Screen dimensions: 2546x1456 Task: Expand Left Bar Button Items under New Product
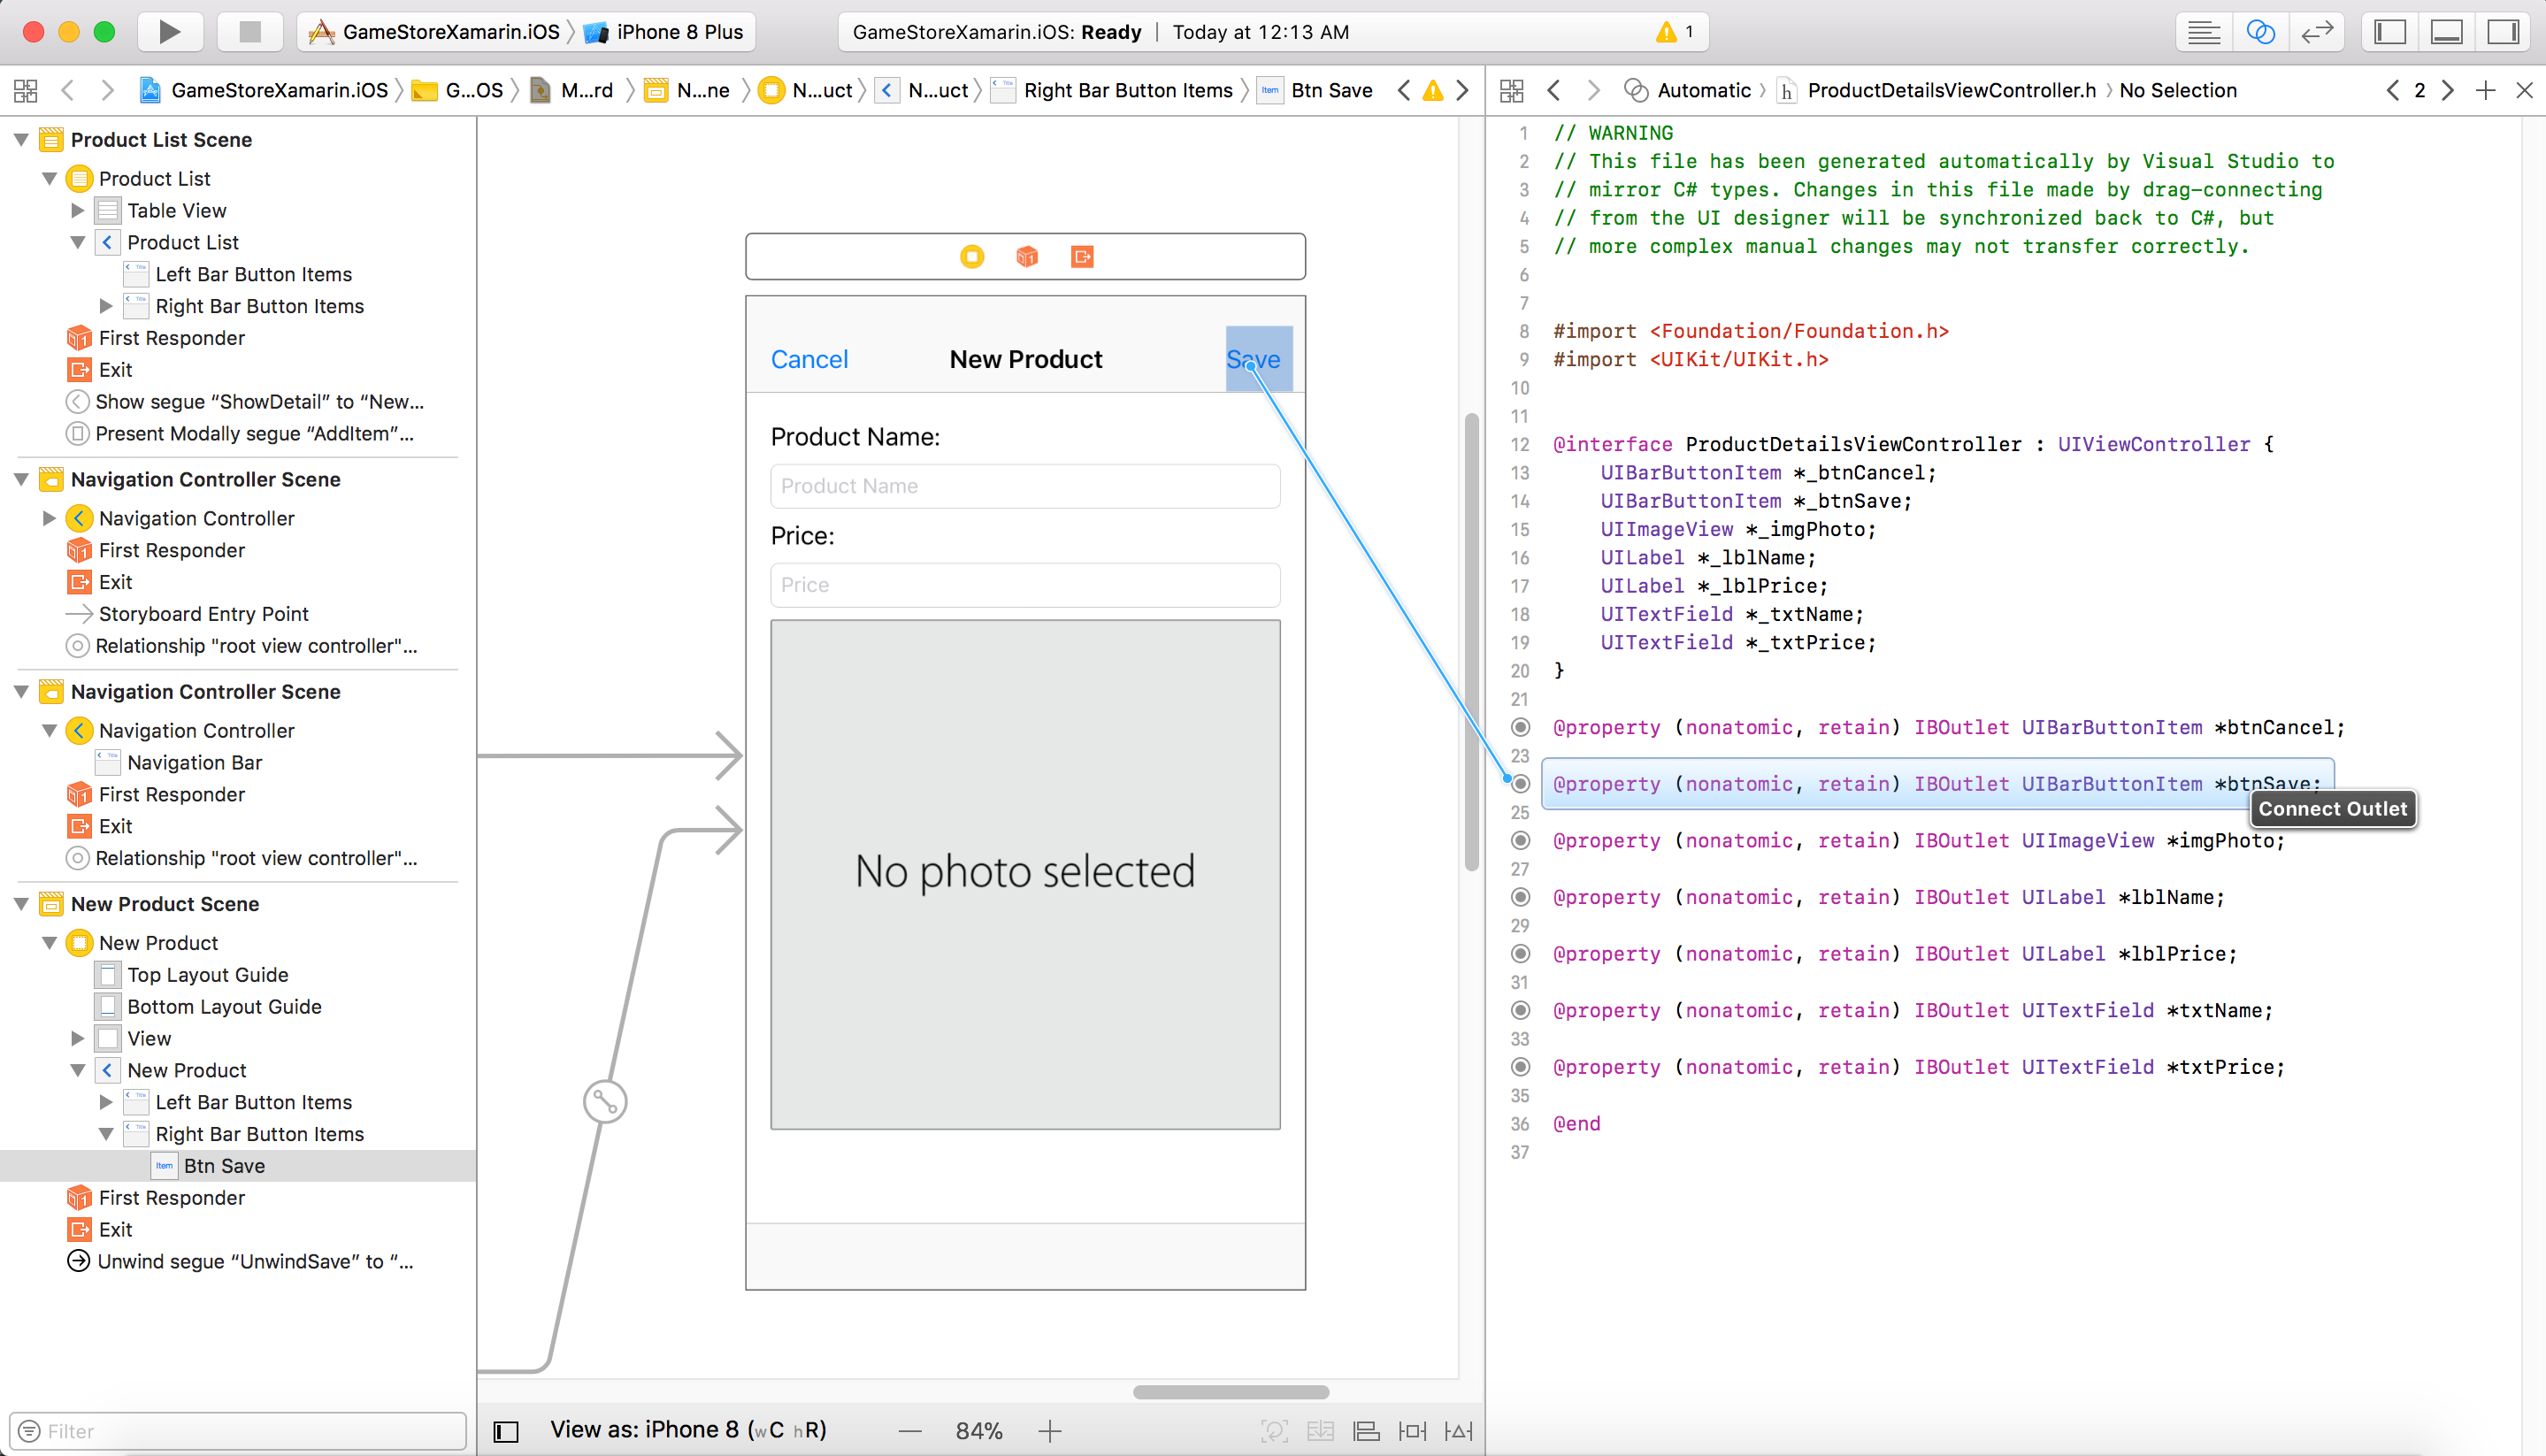[x=106, y=1103]
